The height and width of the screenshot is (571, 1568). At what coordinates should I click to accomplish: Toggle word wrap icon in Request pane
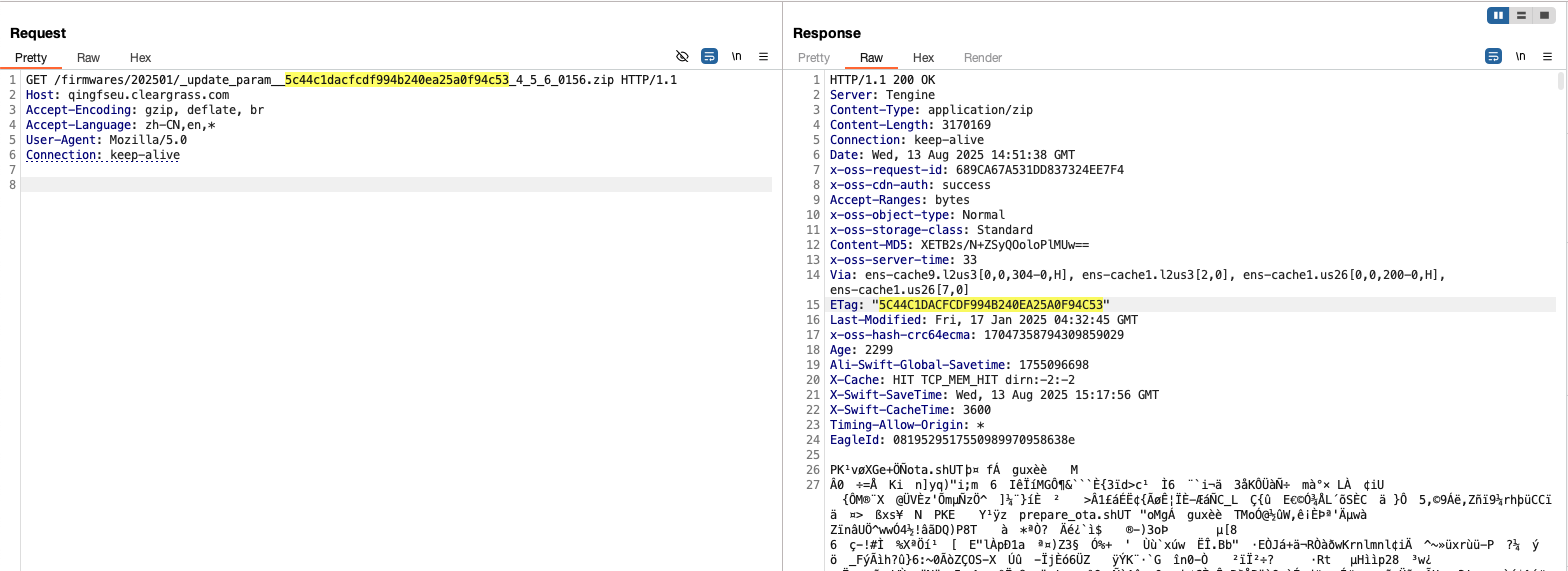point(709,57)
